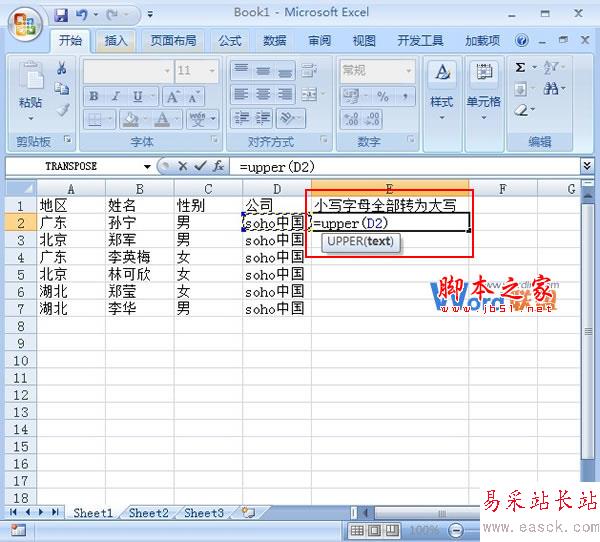
Task: Toggle wrap text button
Action: 308,70
